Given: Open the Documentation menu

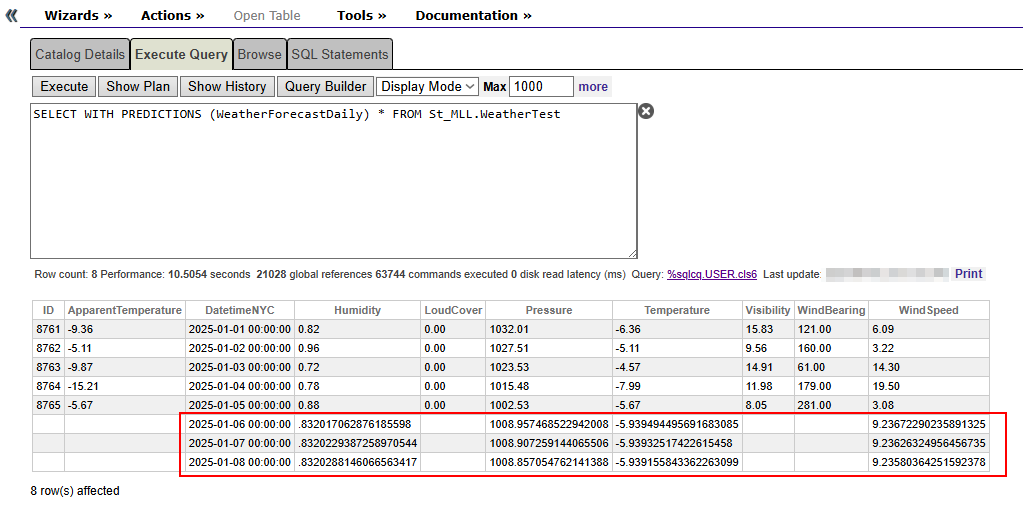Looking at the screenshot, I should (x=473, y=15).
